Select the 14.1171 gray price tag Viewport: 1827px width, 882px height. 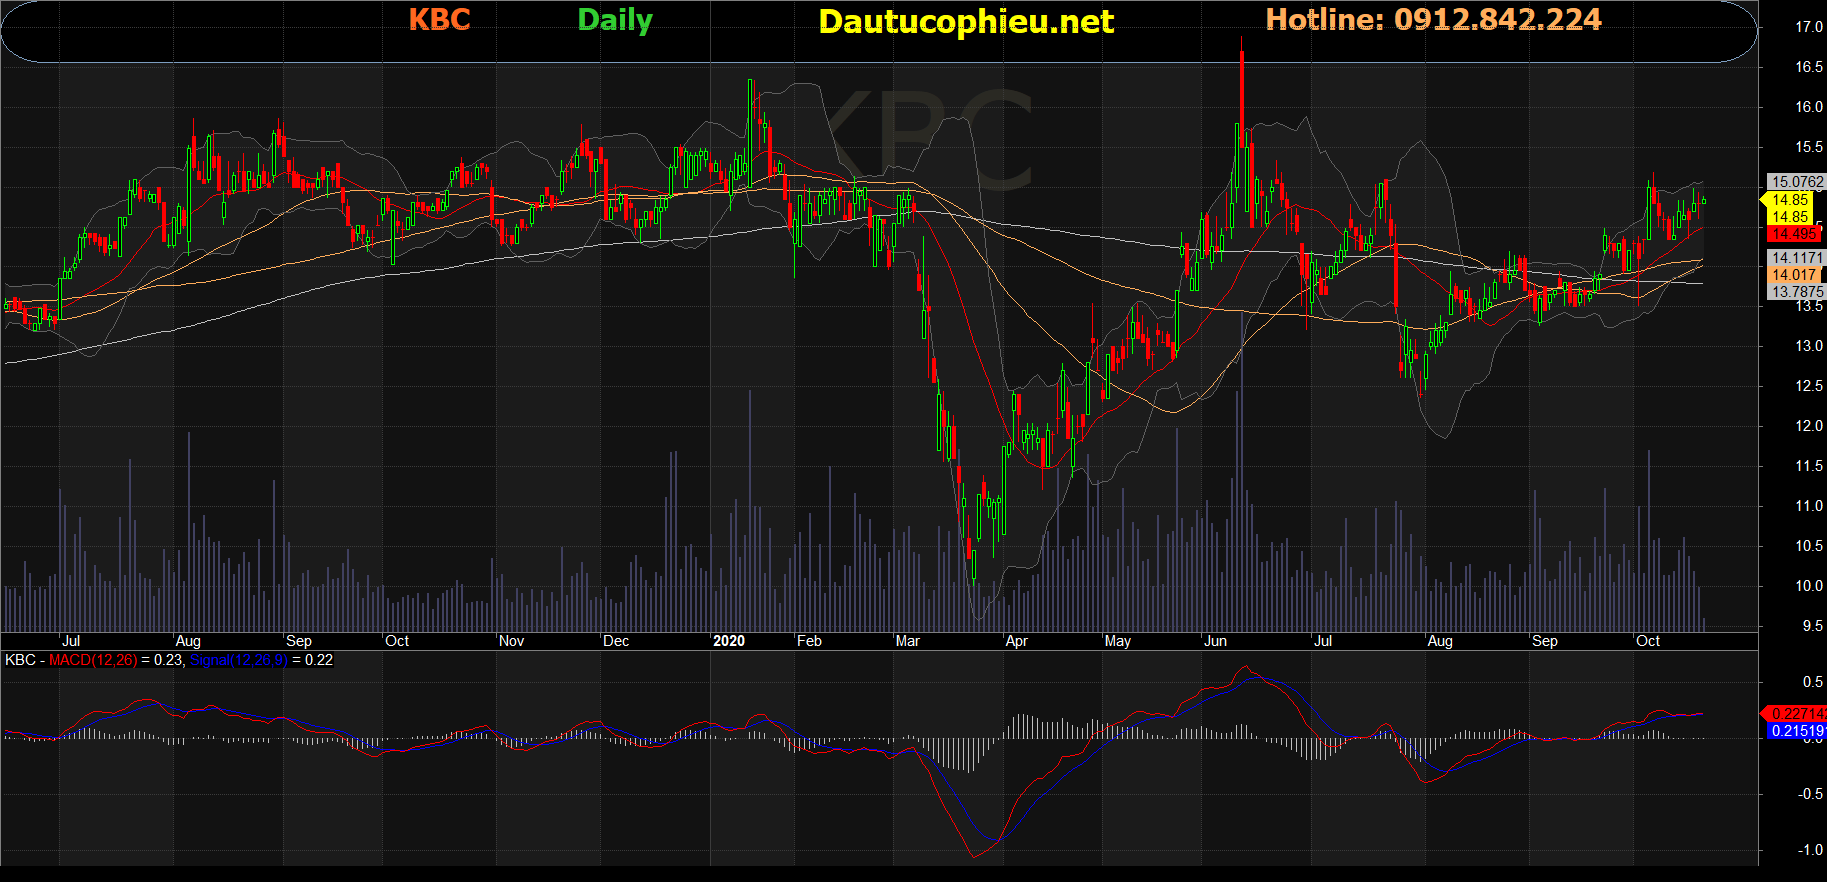pos(1796,258)
